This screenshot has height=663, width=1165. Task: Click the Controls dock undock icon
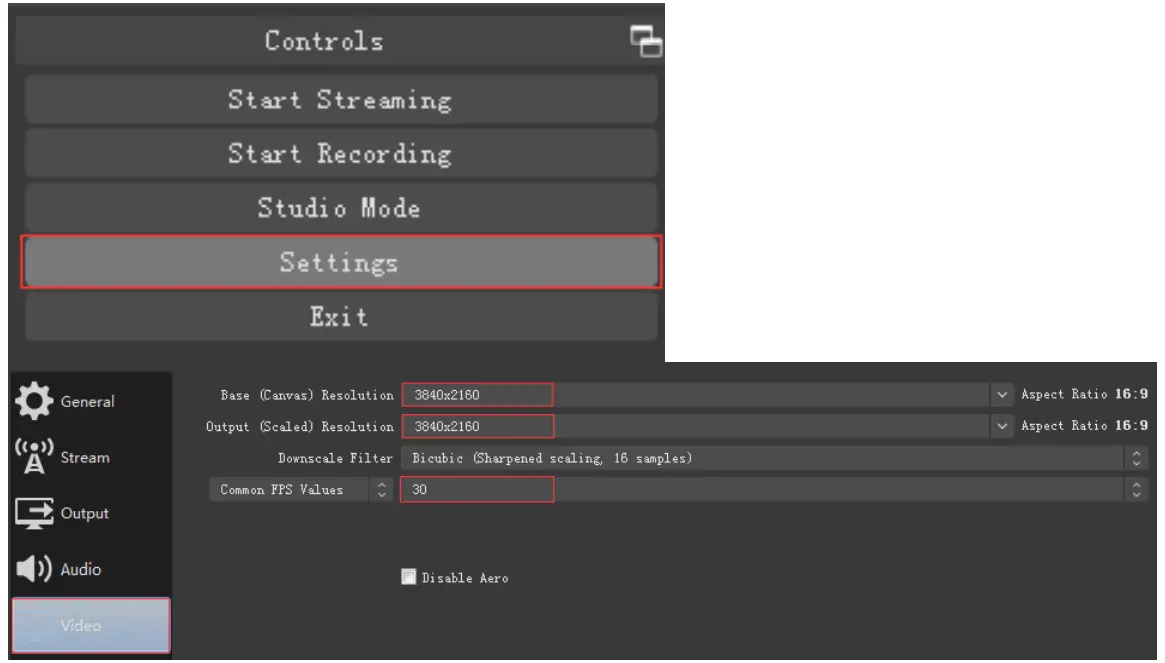[646, 42]
